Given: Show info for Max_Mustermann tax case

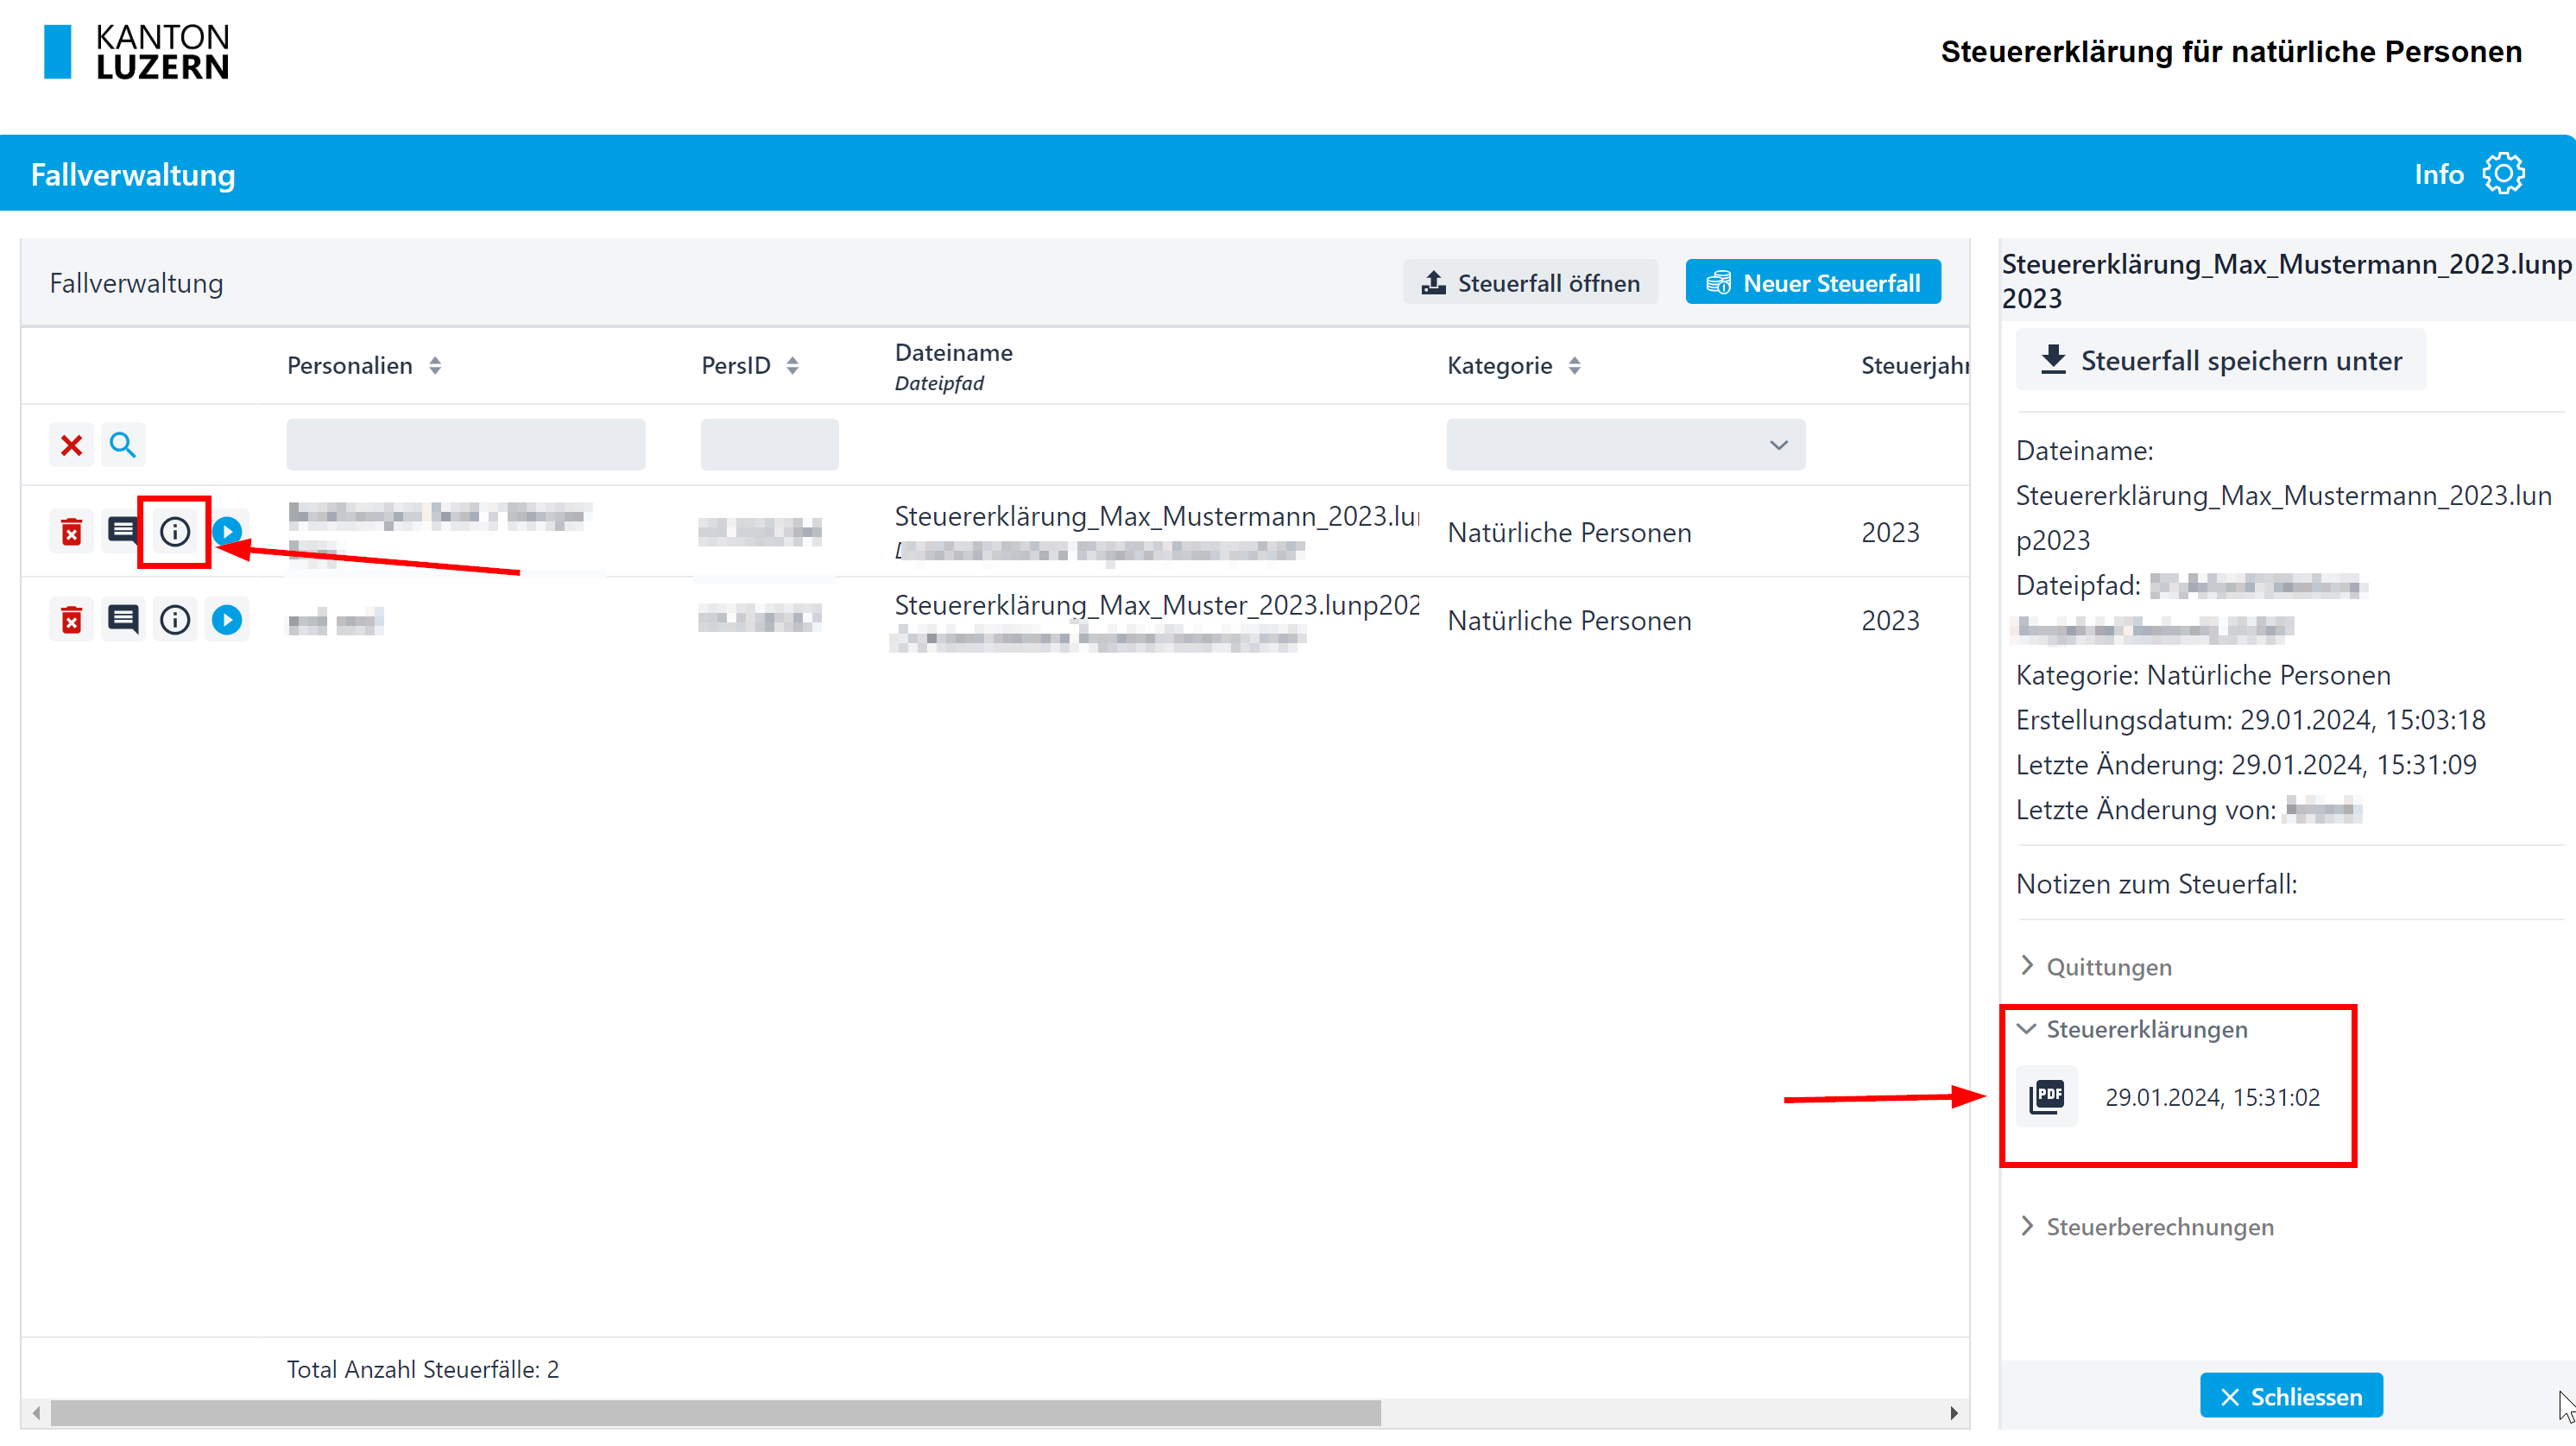Looking at the screenshot, I should click(175, 531).
